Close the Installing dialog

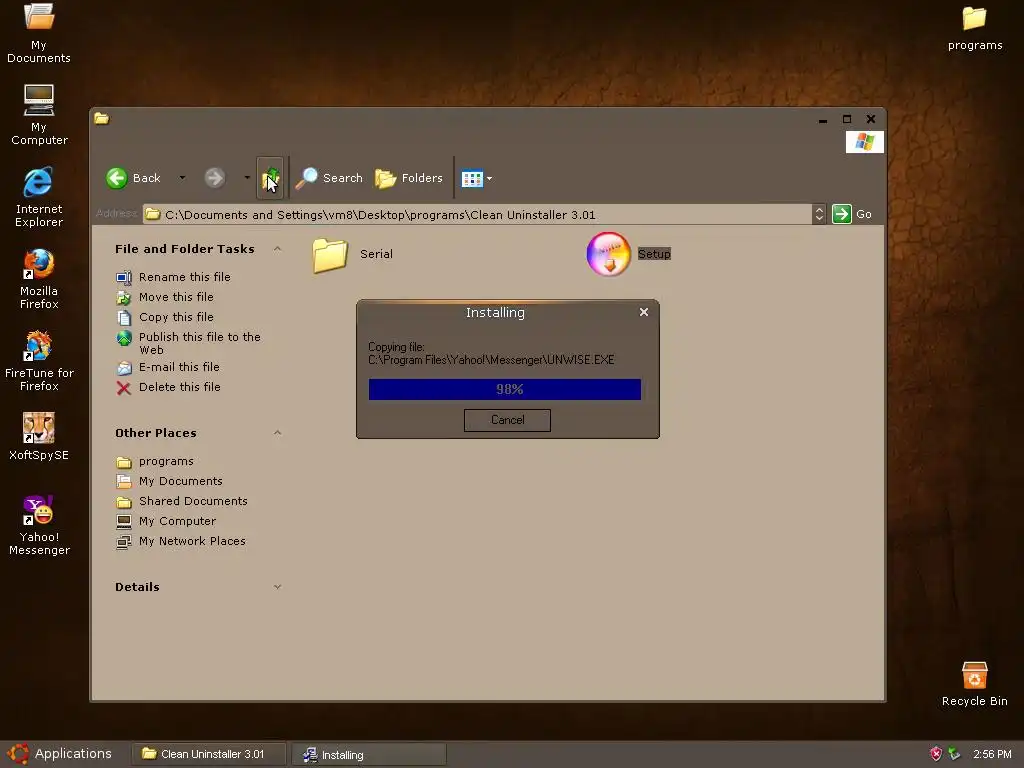point(644,312)
